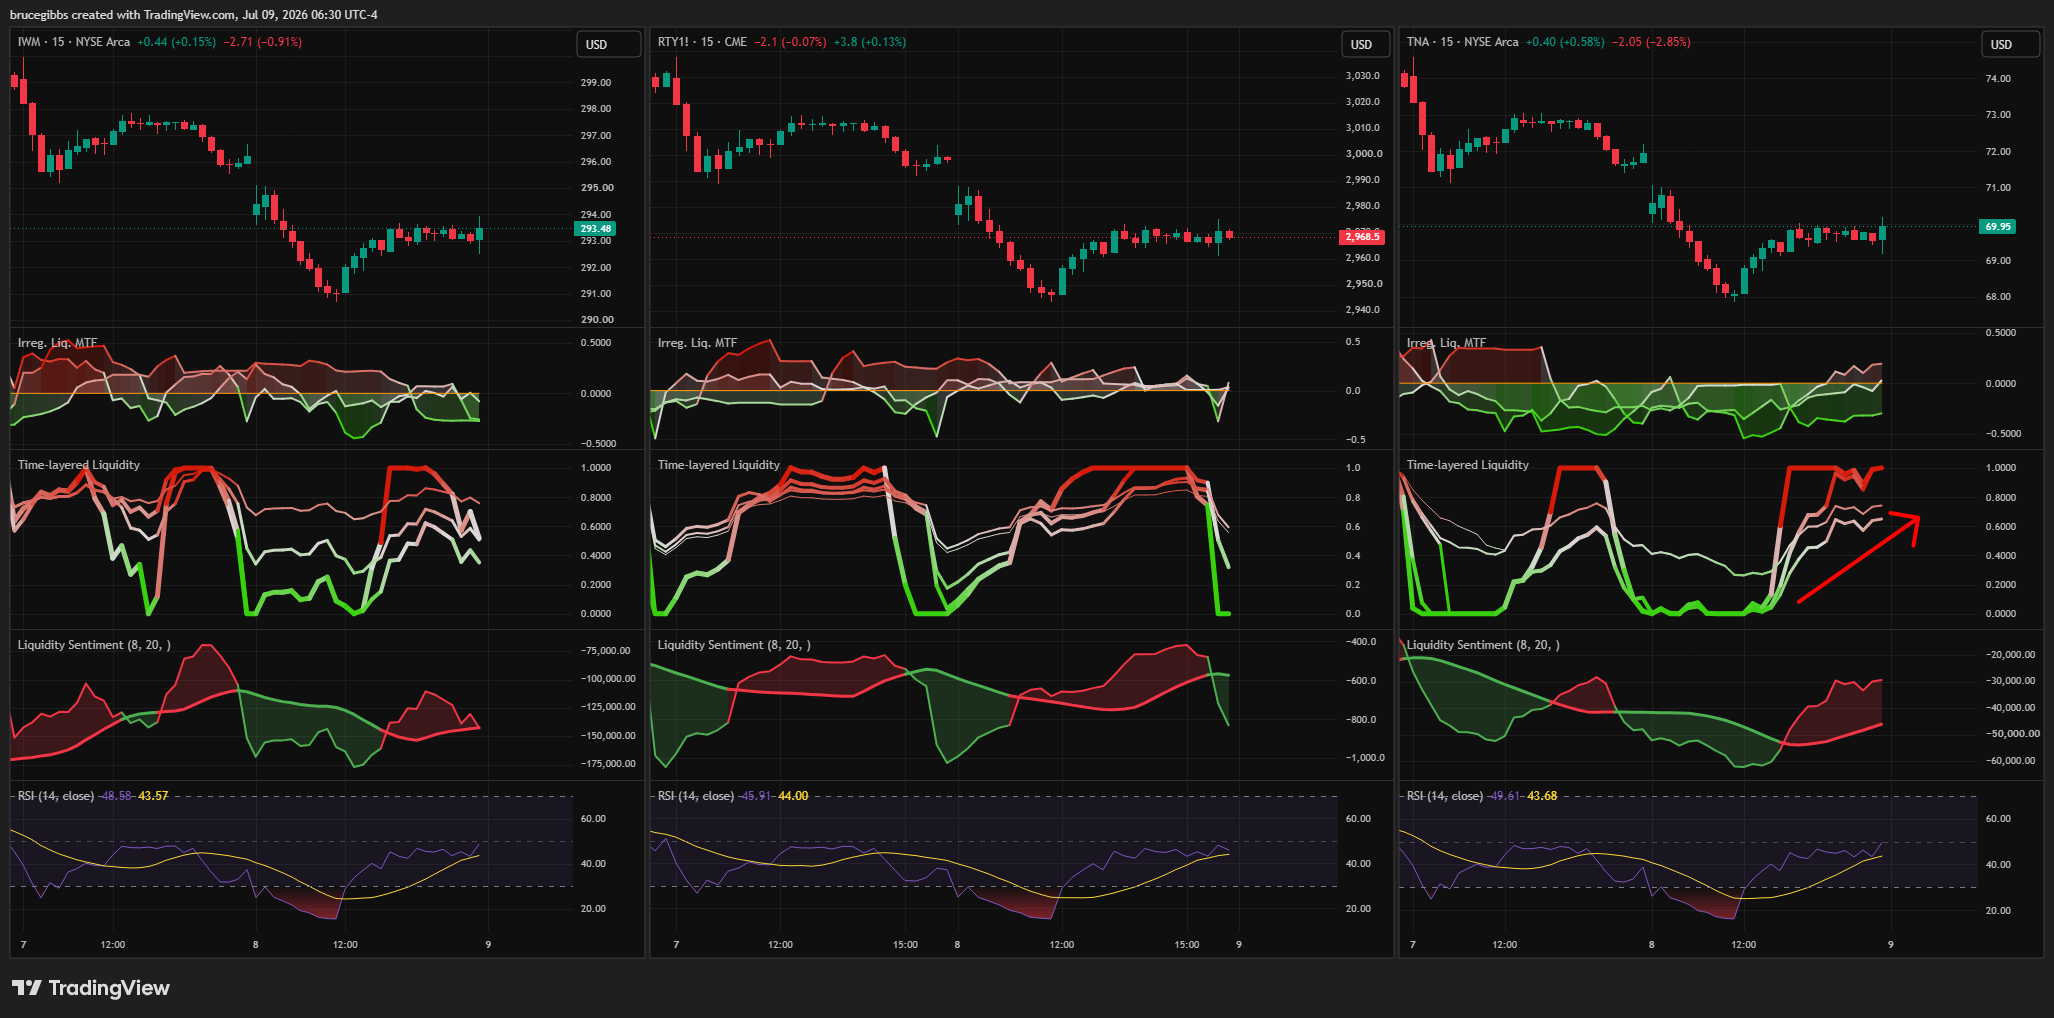This screenshot has width=2054, height=1018.
Task: Click the TNA · 15 · NYSE Arca symbol title
Action: pyautogui.click(x=1462, y=42)
